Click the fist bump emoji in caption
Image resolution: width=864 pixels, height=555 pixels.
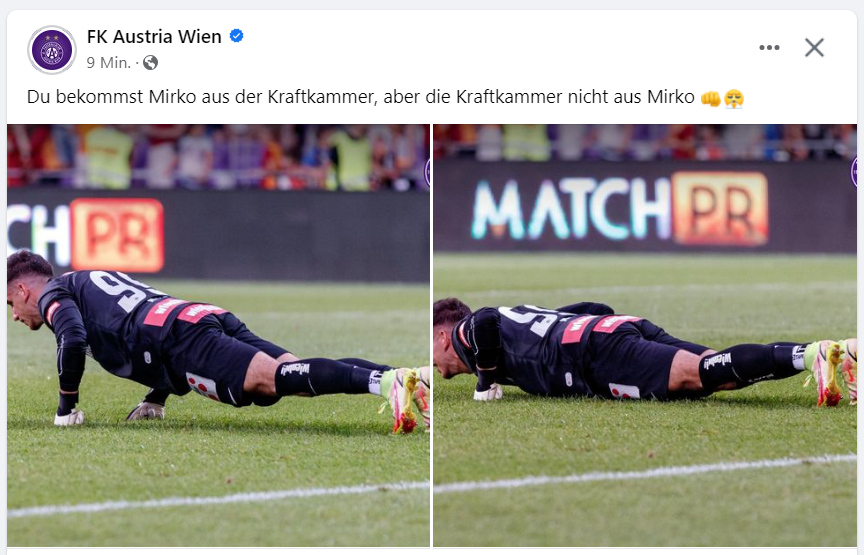coord(711,98)
